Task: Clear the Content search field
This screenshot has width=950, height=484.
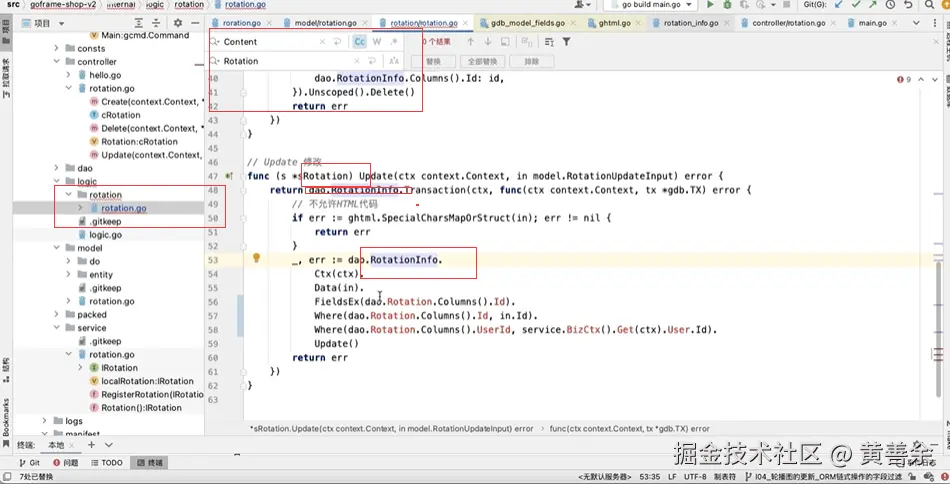Action: (x=322, y=42)
